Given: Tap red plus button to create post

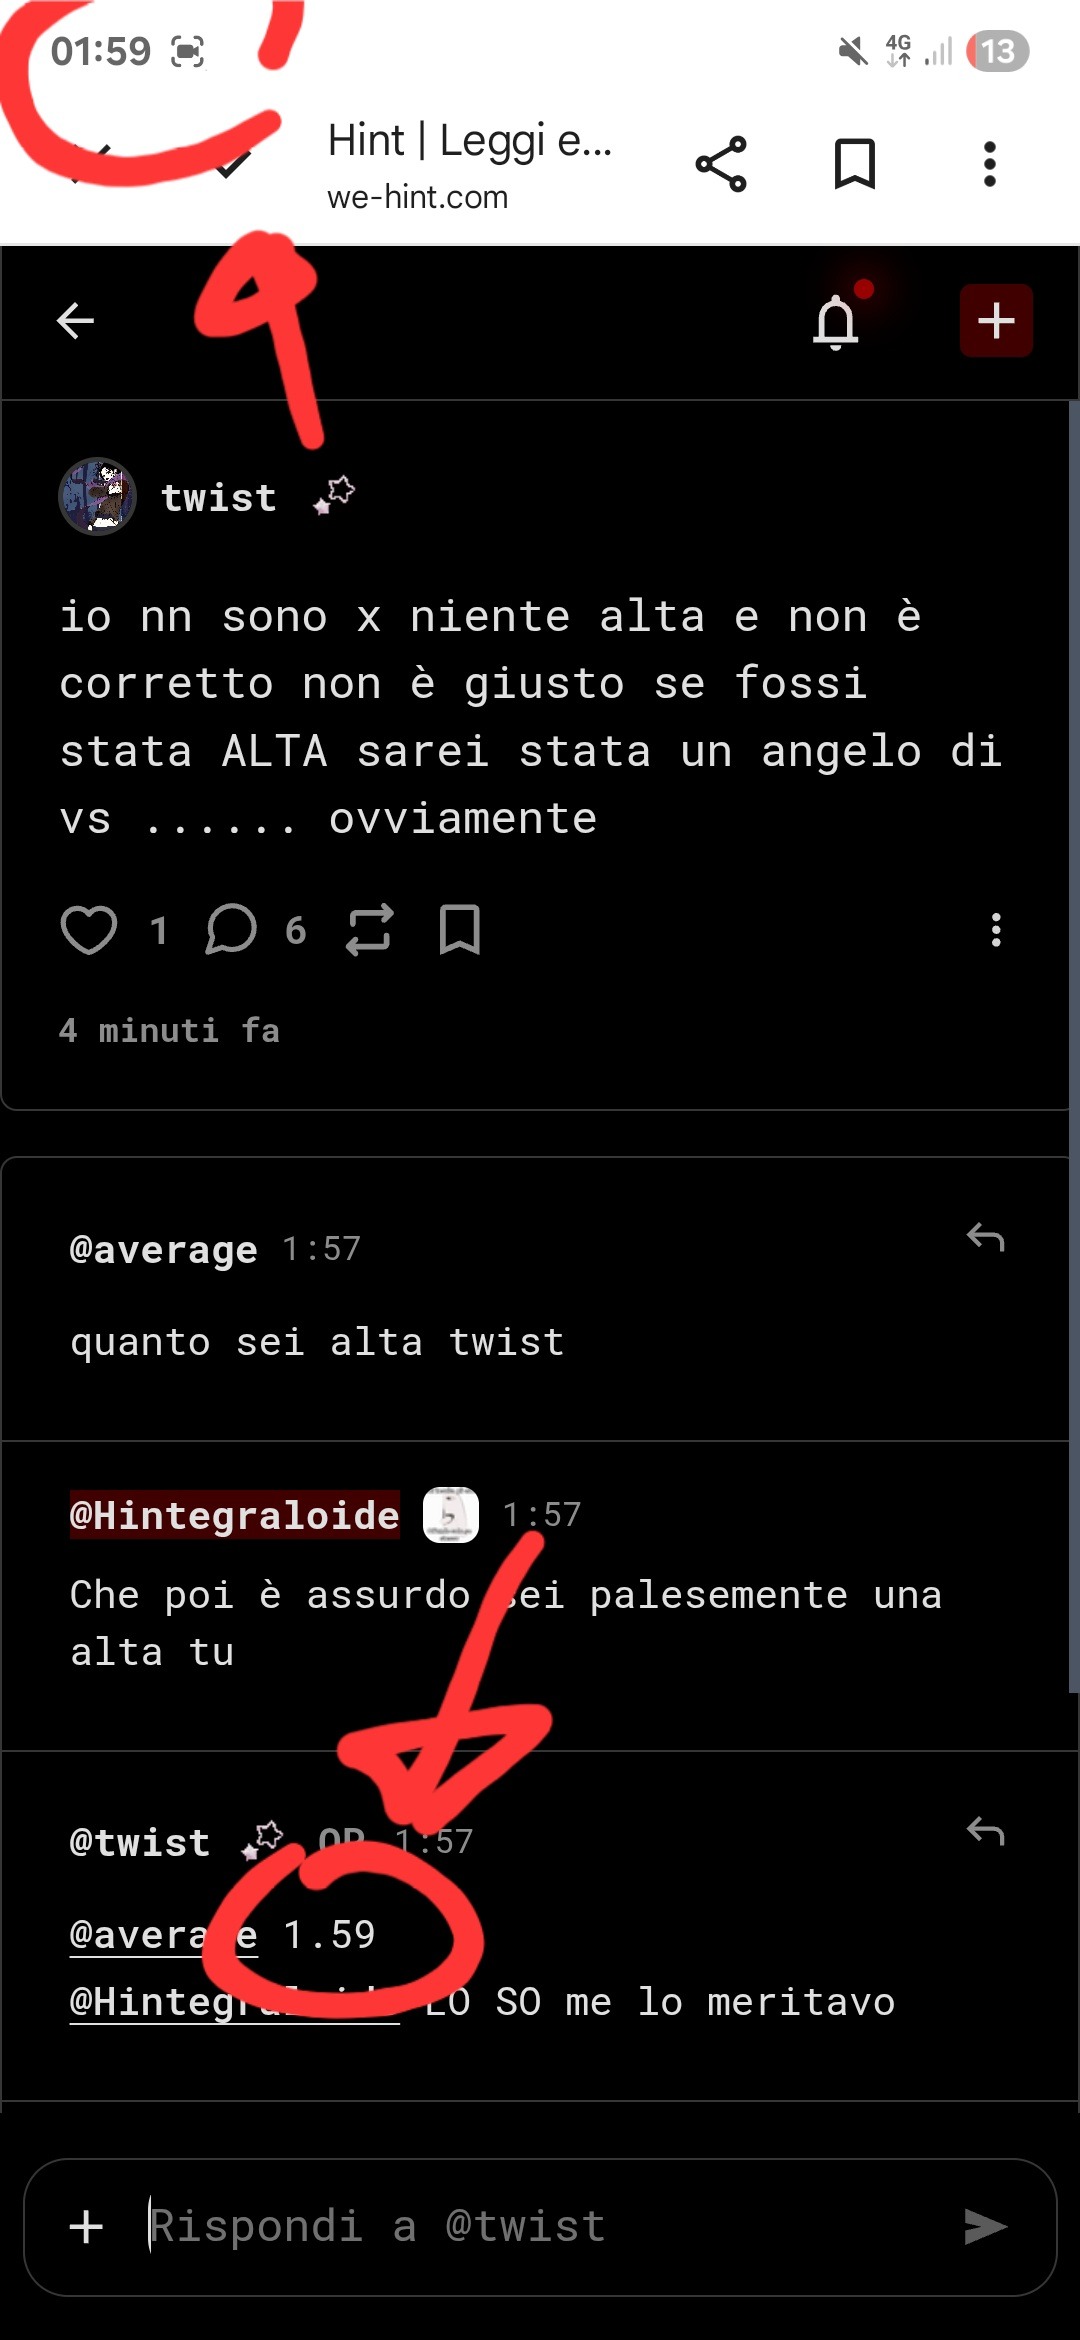Looking at the screenshot, I should tap(996, 321).
